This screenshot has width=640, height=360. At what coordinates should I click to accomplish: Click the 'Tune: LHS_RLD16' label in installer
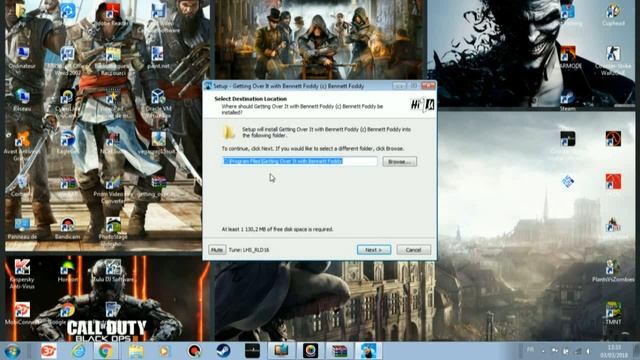pos(249,250)
